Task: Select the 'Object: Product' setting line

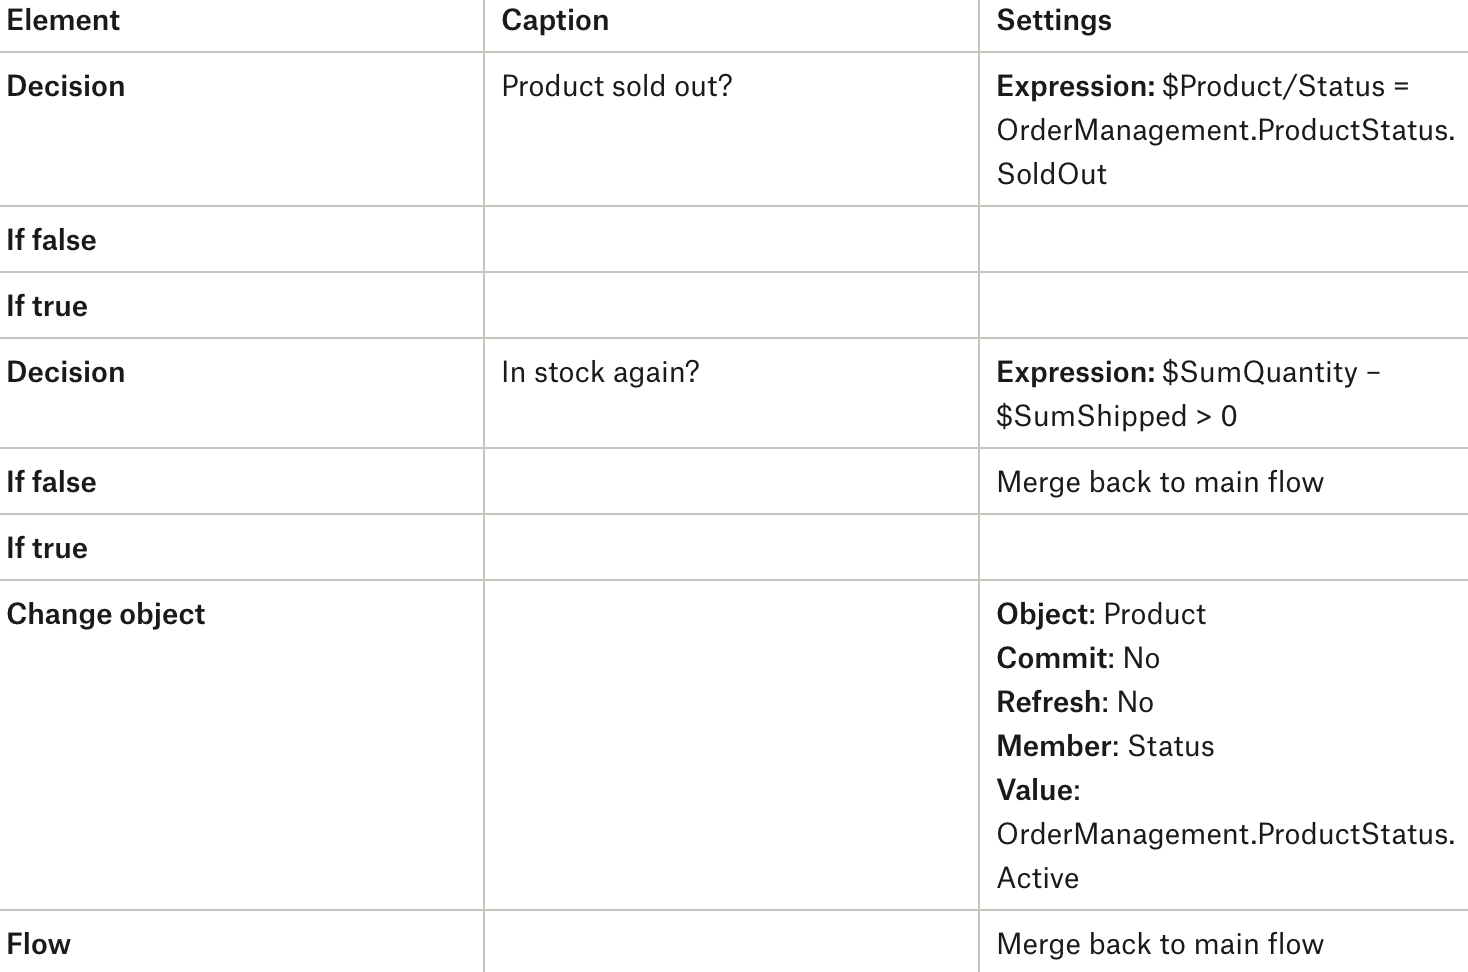Action: point(1101,614)
